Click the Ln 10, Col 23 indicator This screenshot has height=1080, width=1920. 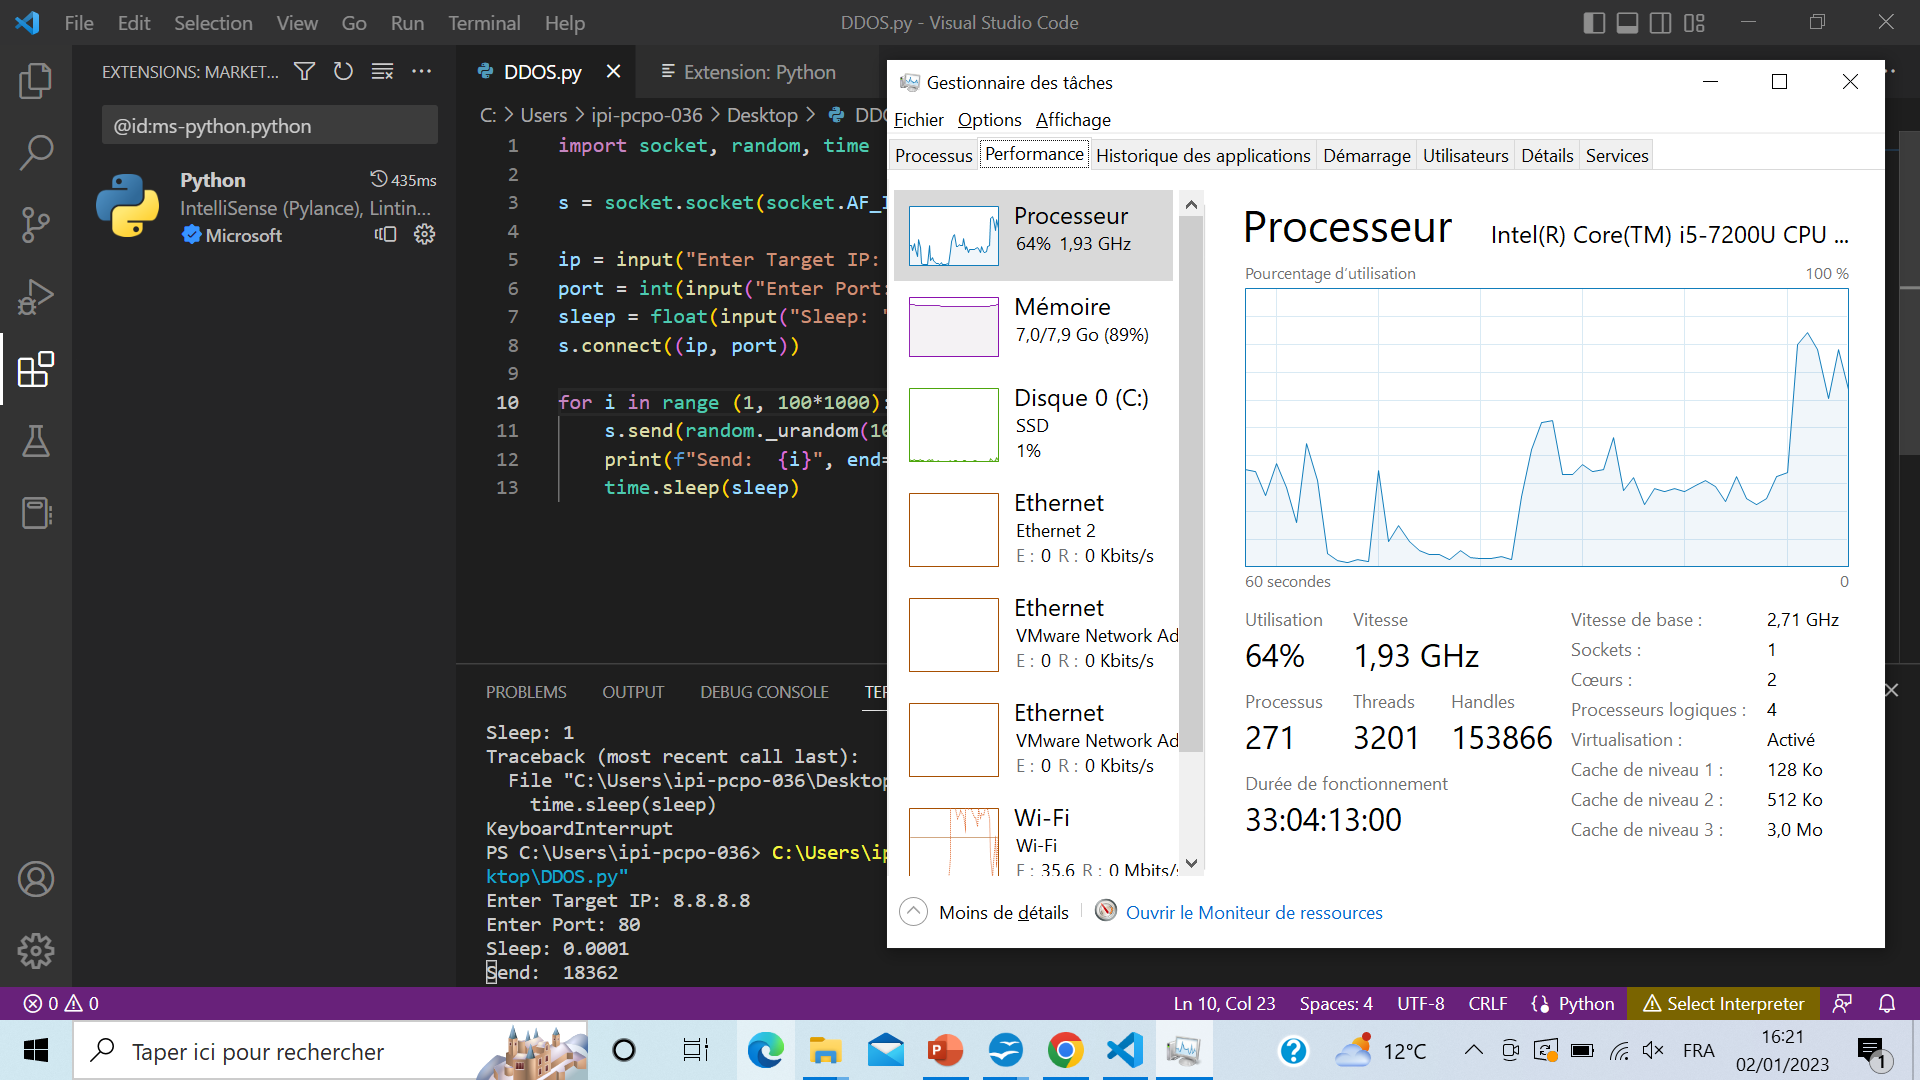click(1224, 1003)
